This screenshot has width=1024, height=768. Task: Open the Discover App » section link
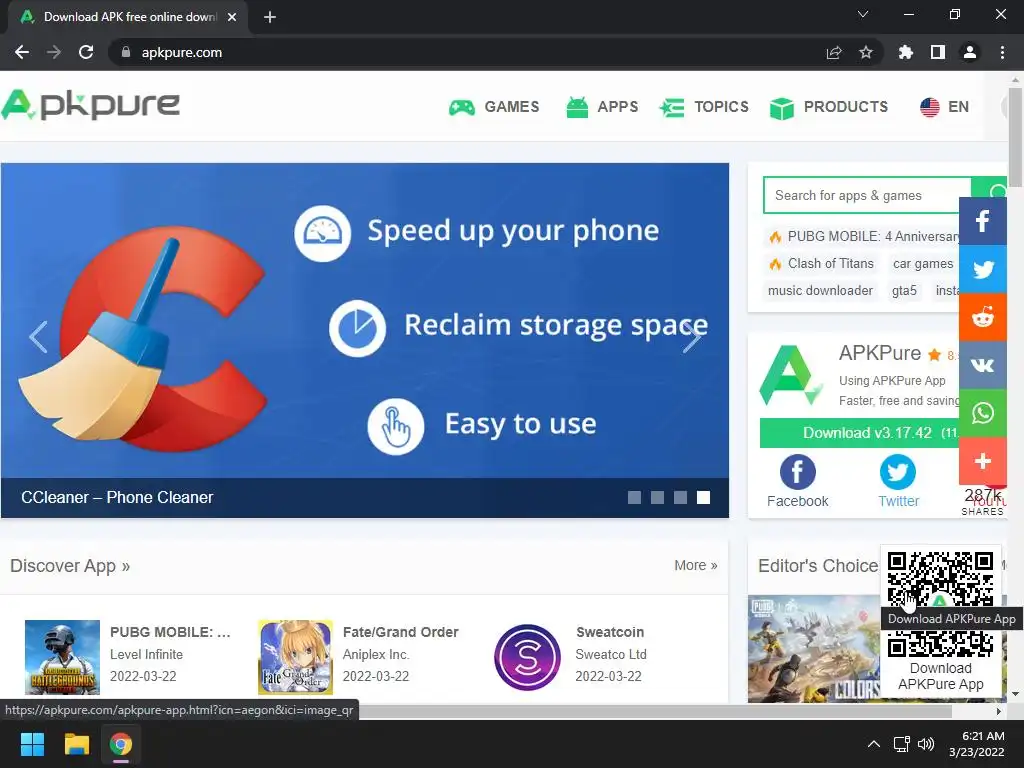pyautogui.click(x=70, y=566)
